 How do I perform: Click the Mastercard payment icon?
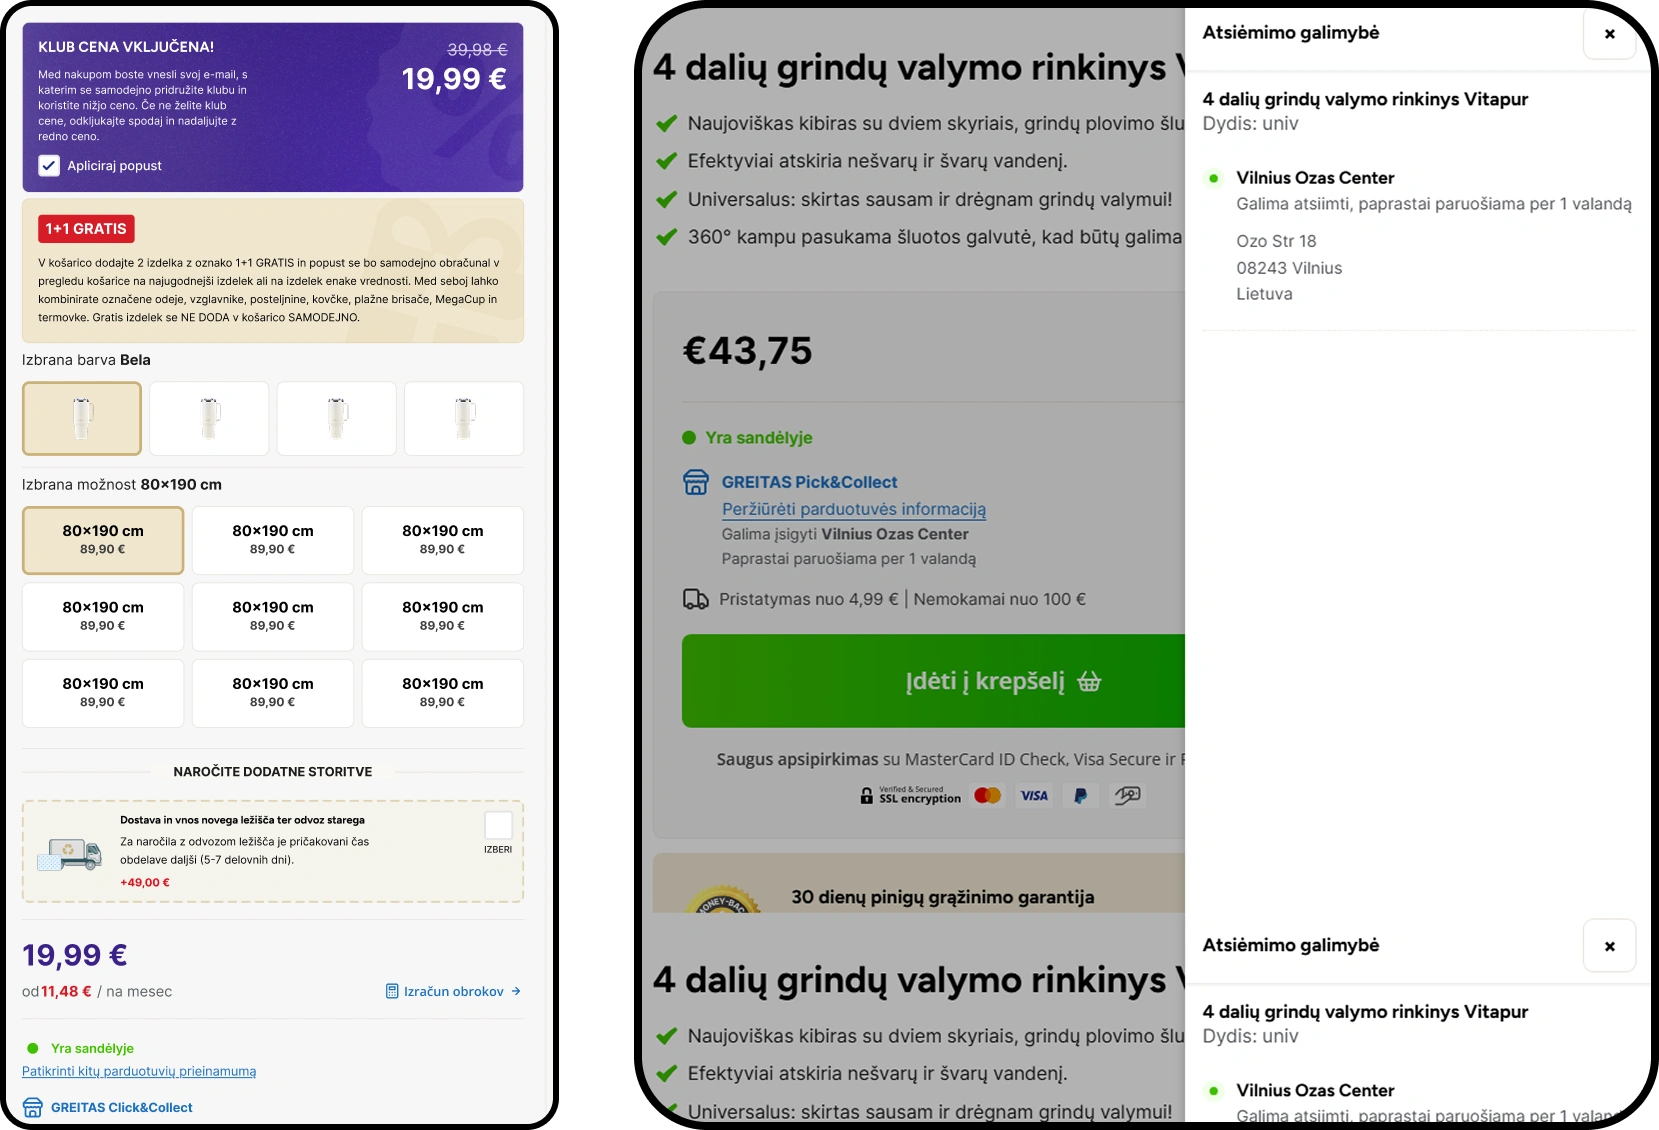(x=987, y=796)
